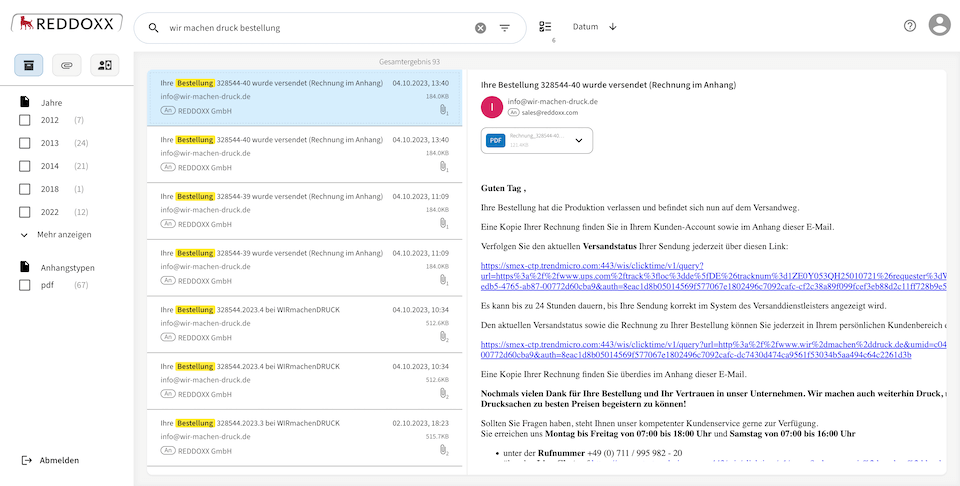The width and height of the screenshot is (960, 486).
Task: Click recipient sales@reddoxx.com in preview
Action: (x=549, y=113)
